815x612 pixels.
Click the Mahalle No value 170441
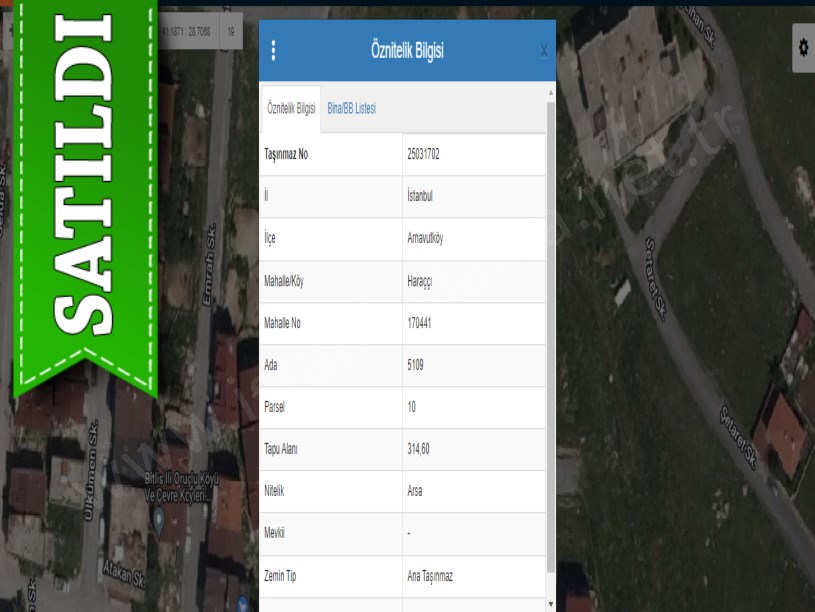[x=420, y=323]
